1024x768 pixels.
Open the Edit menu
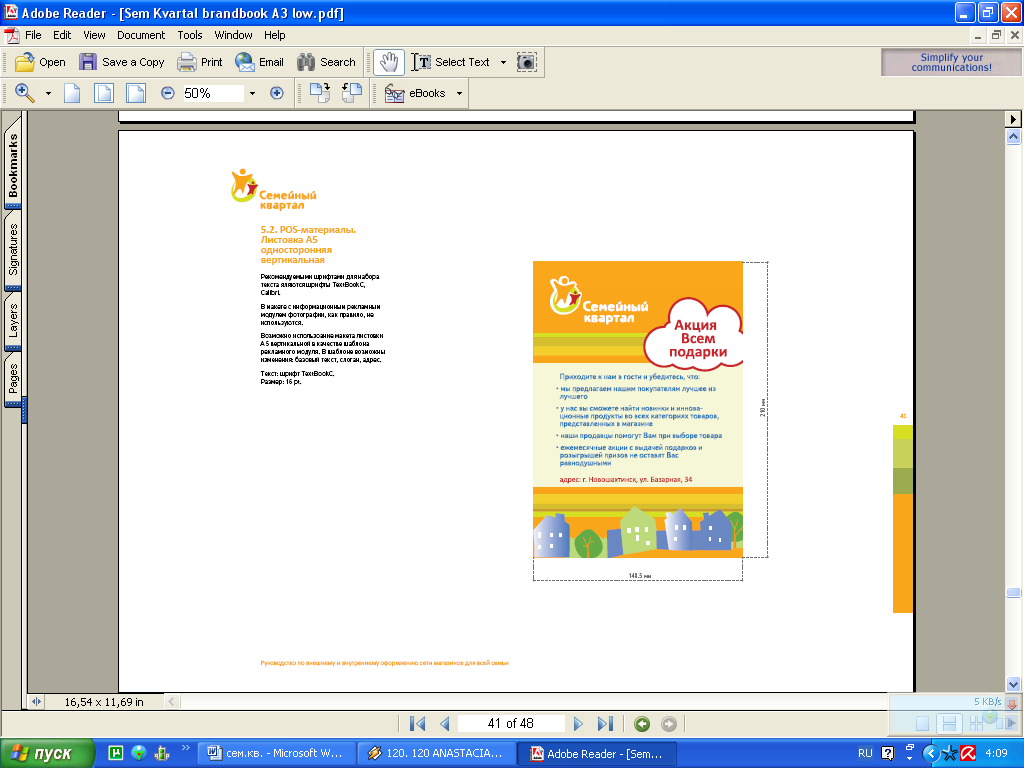[62, 35]
